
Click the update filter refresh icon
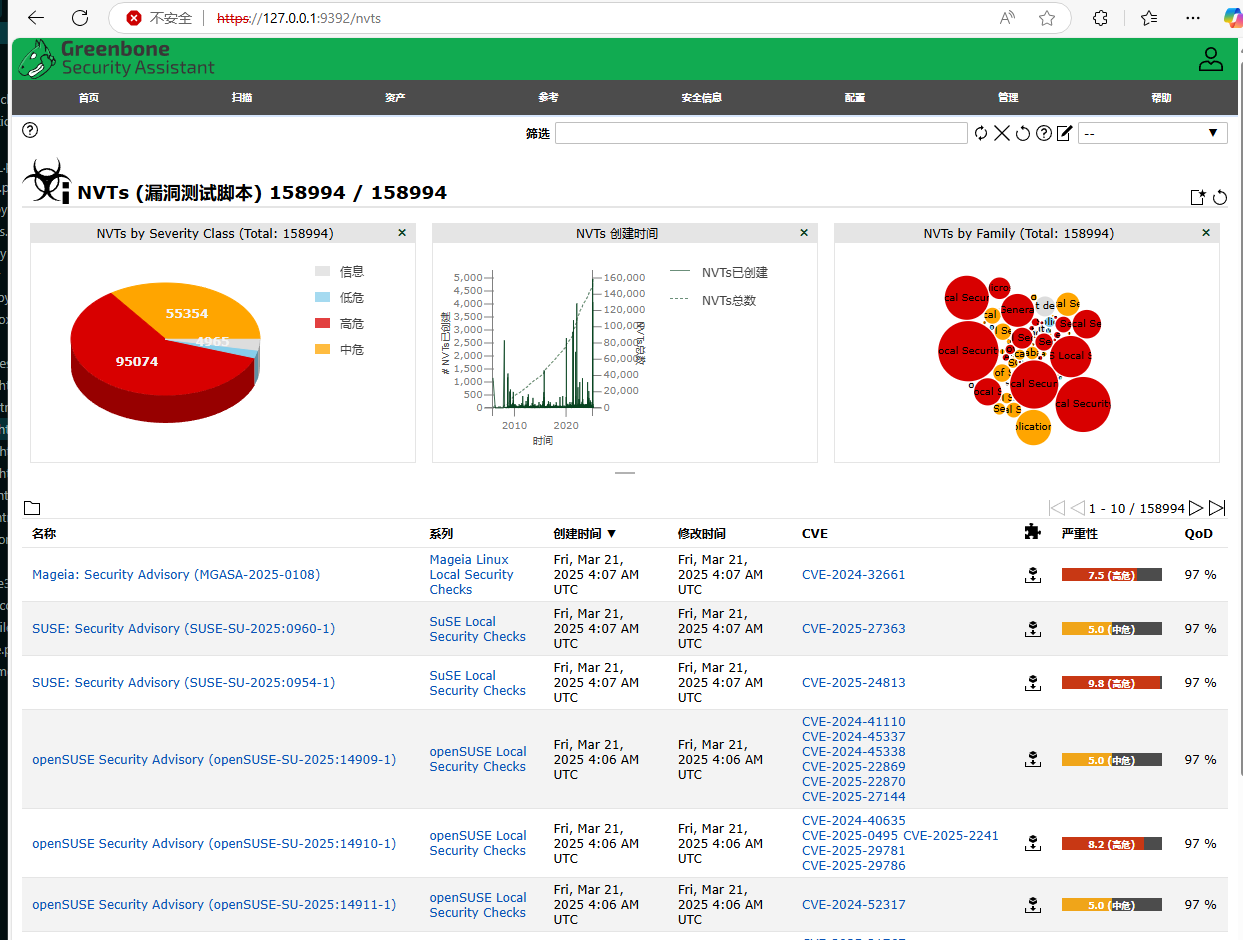[x=981, y=133]
